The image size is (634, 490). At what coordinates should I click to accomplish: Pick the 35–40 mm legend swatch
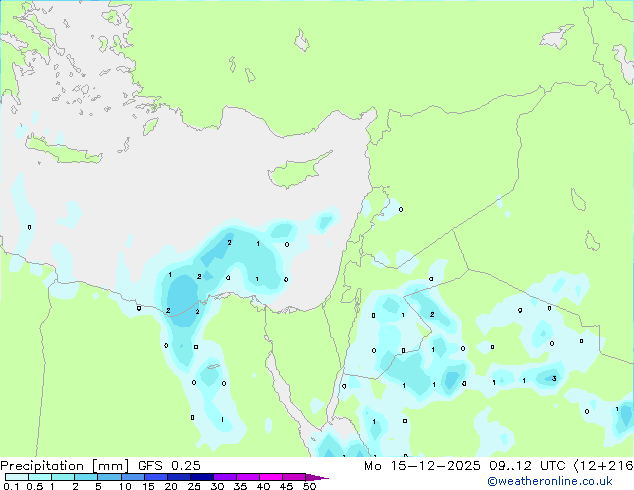click(247, 477)
